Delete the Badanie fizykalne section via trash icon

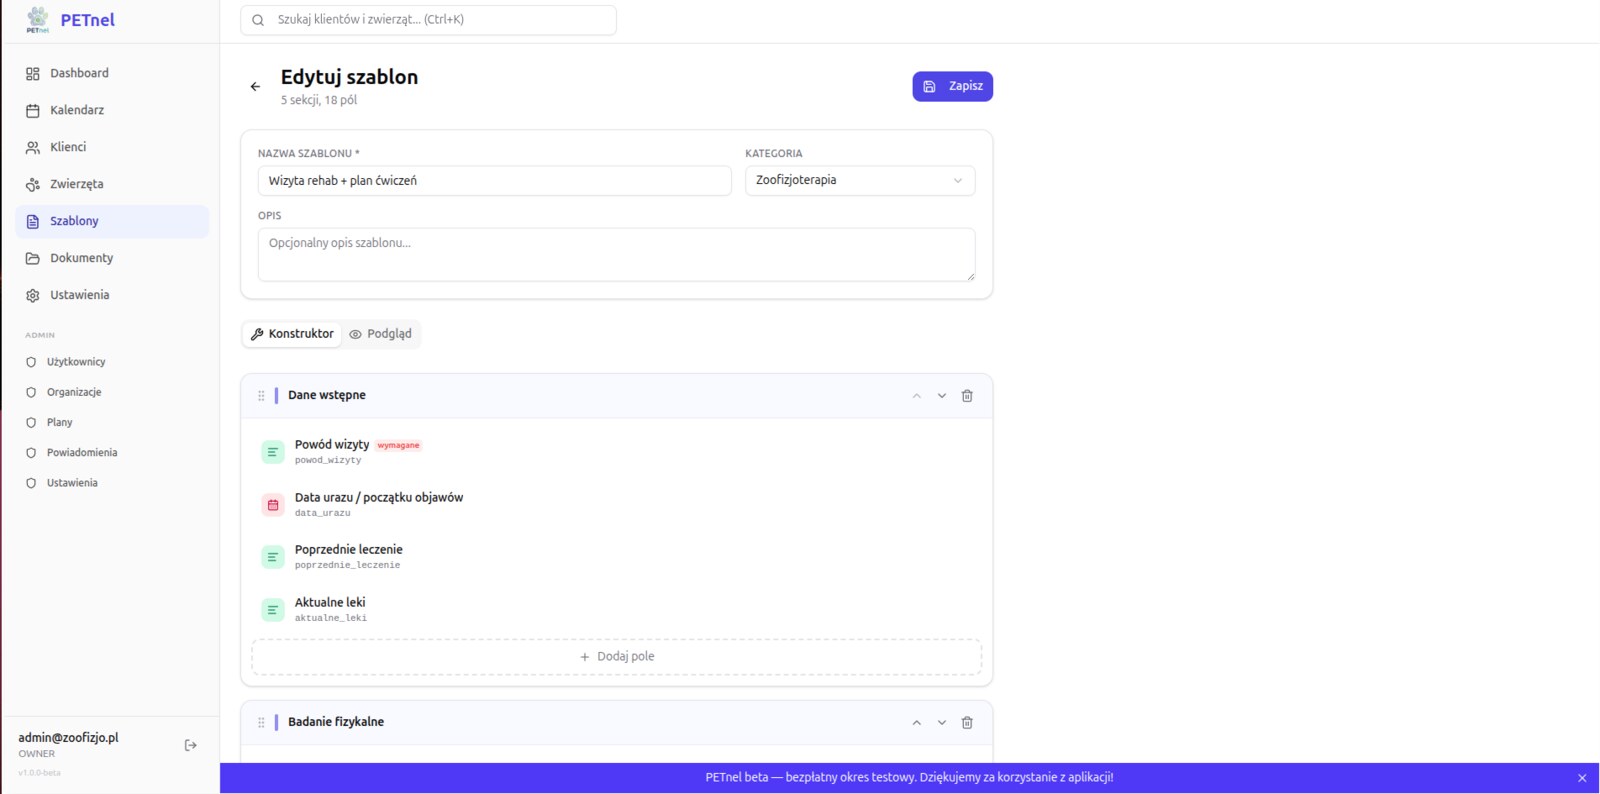click(x=967, y=723)
